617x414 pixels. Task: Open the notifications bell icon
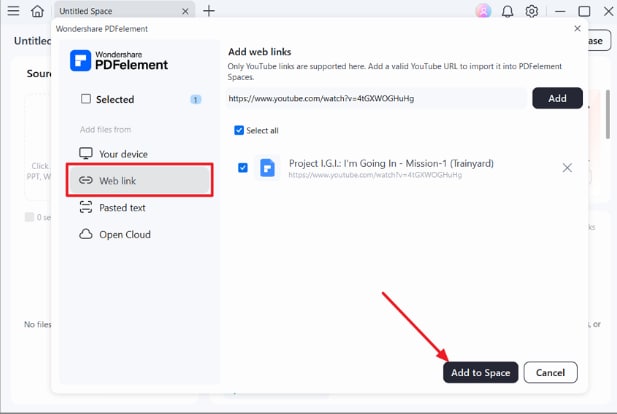click(x=508, y=11)
